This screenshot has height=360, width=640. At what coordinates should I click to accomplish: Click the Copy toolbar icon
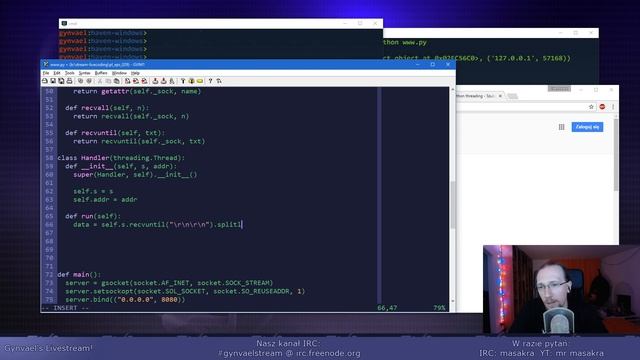(108, 81)
